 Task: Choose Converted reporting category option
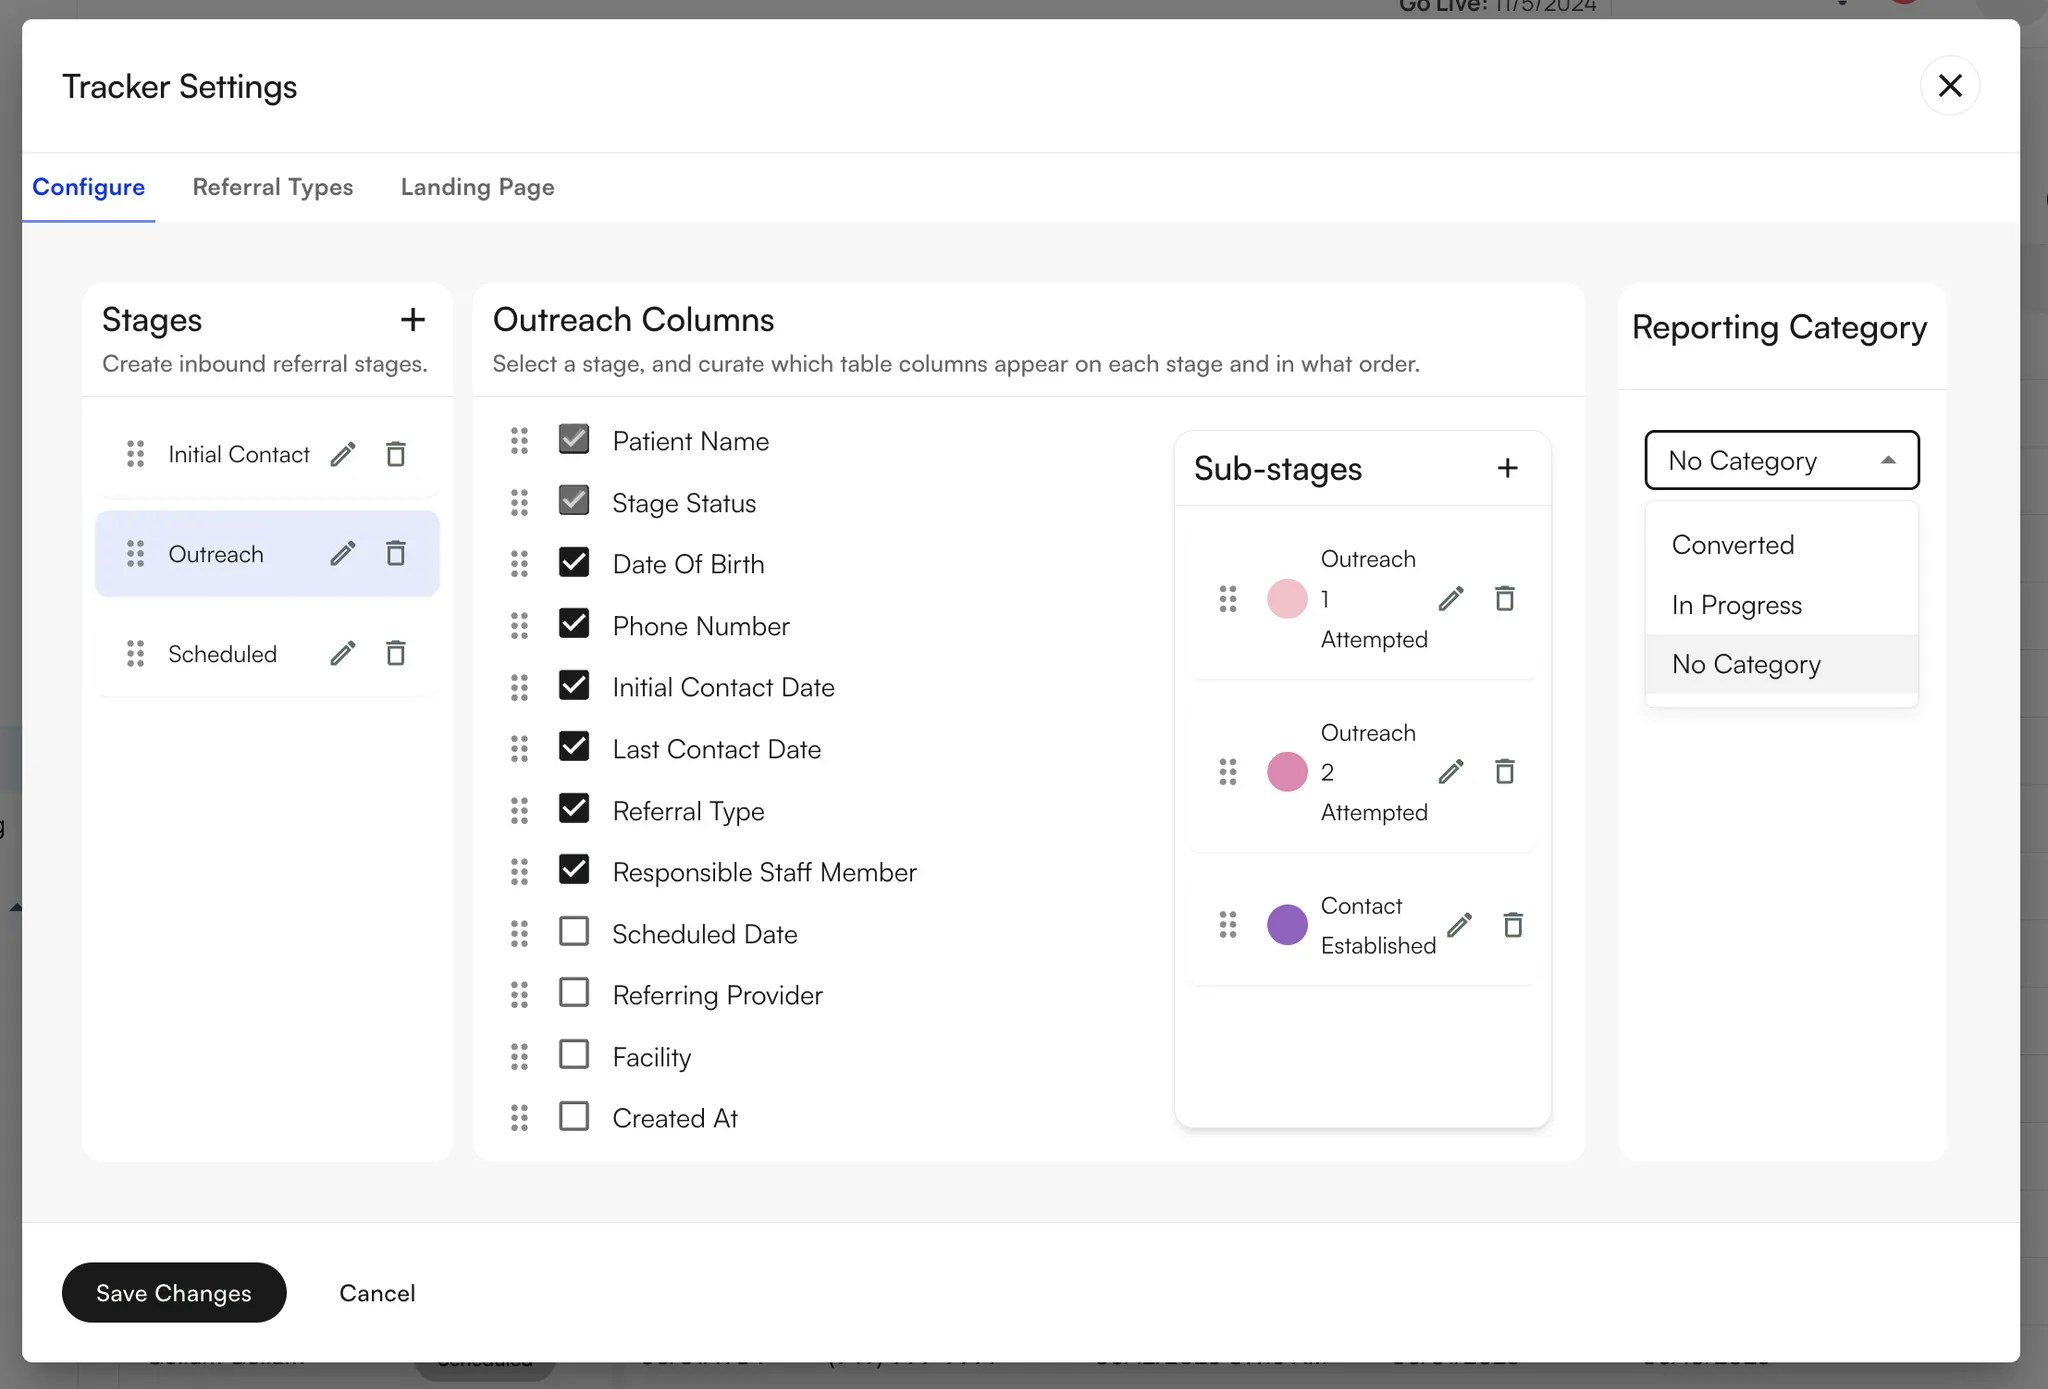pyautogui.click(x=1733, y=545)
